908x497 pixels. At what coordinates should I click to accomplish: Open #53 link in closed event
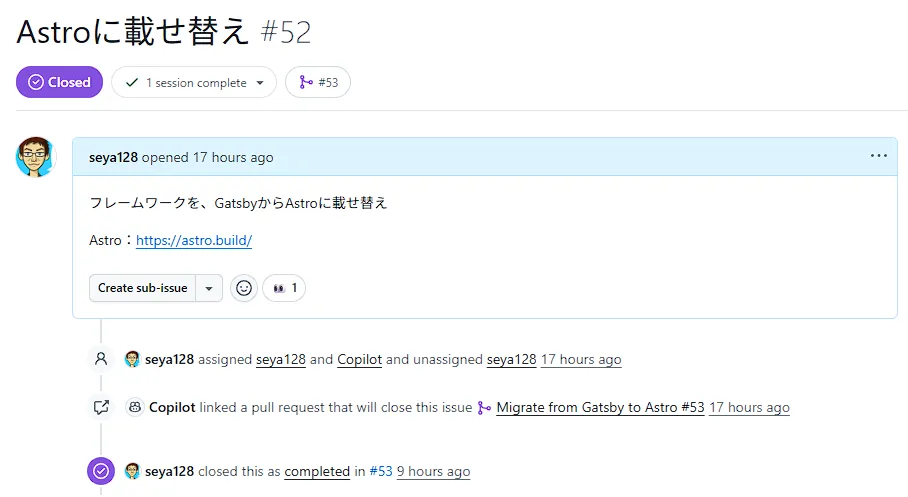tap(380, 472)
